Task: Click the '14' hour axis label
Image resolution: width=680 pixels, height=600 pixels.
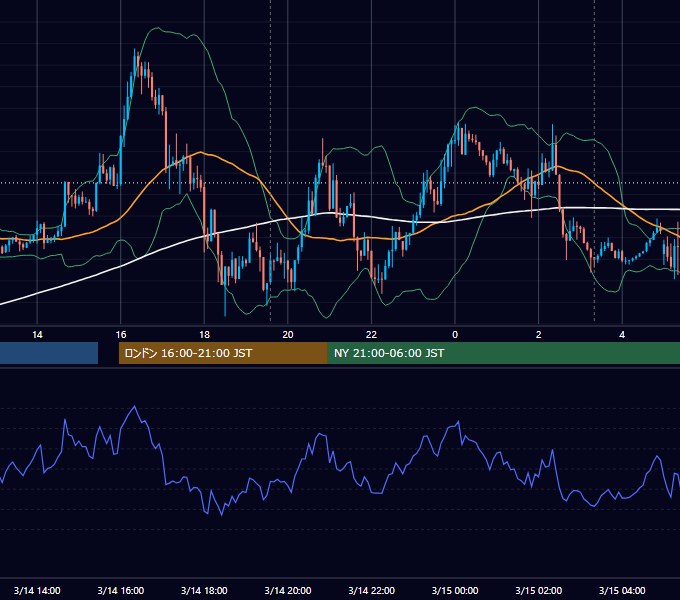Action: [37, 335]
